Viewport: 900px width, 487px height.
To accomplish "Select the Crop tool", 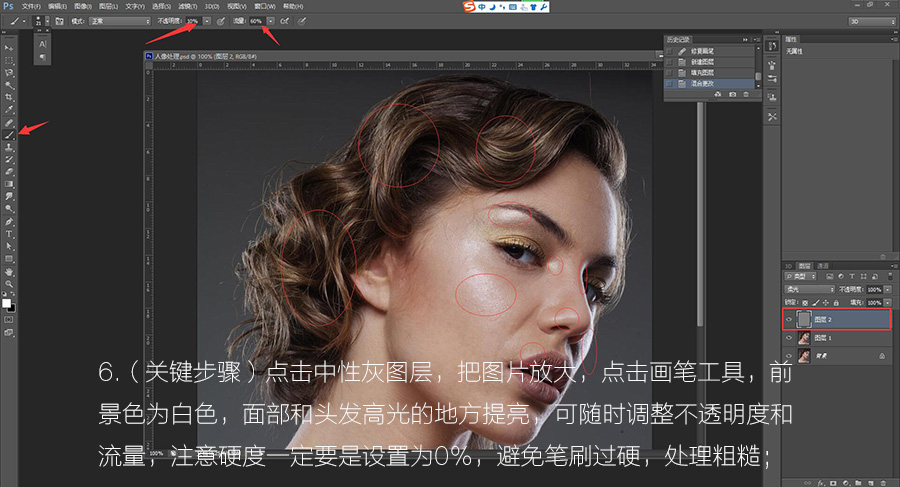I will 9,97.
